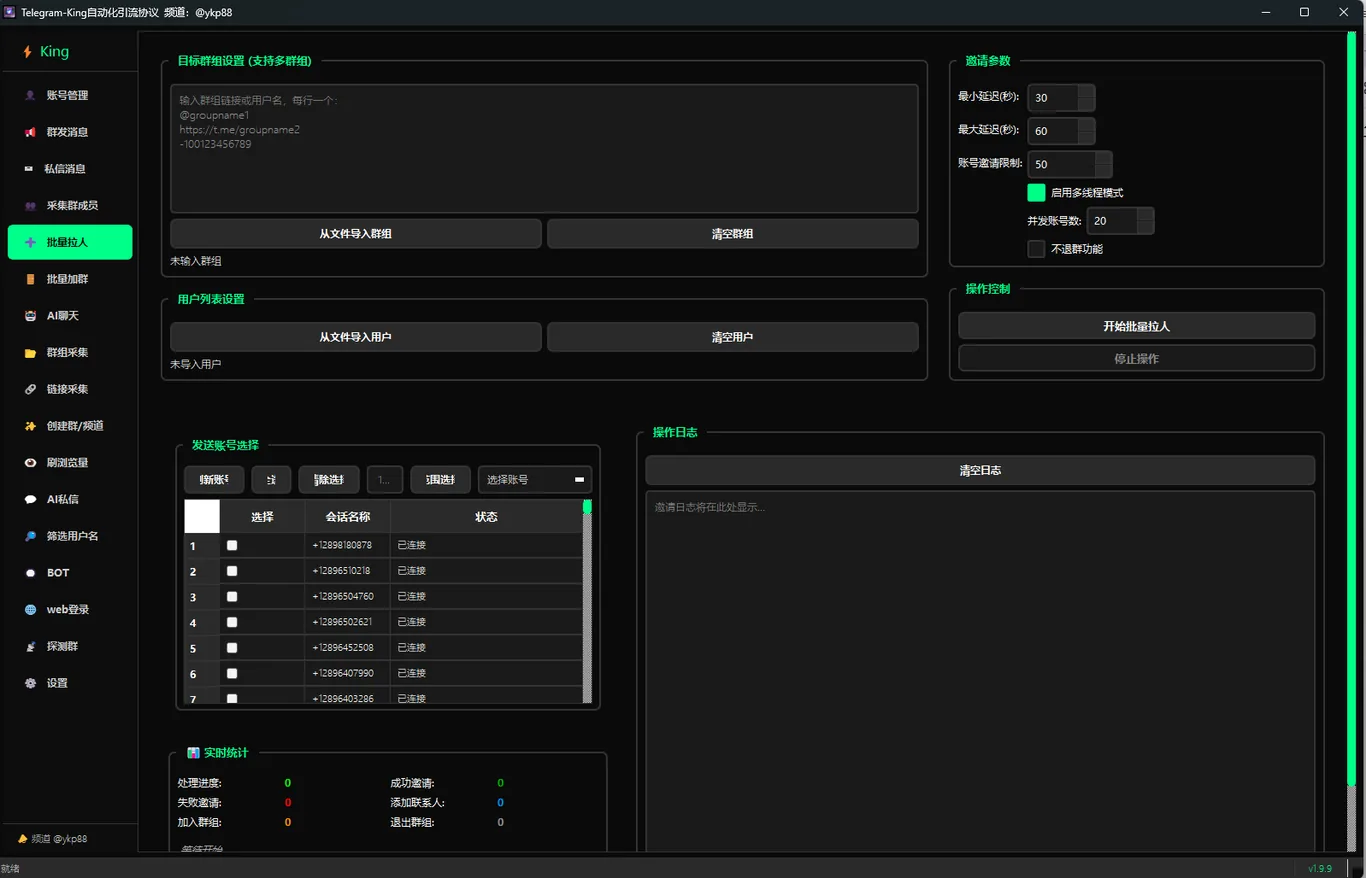The image size is (1366, 878).
Task: Focus the target group links text area
Action: (545, 148)
